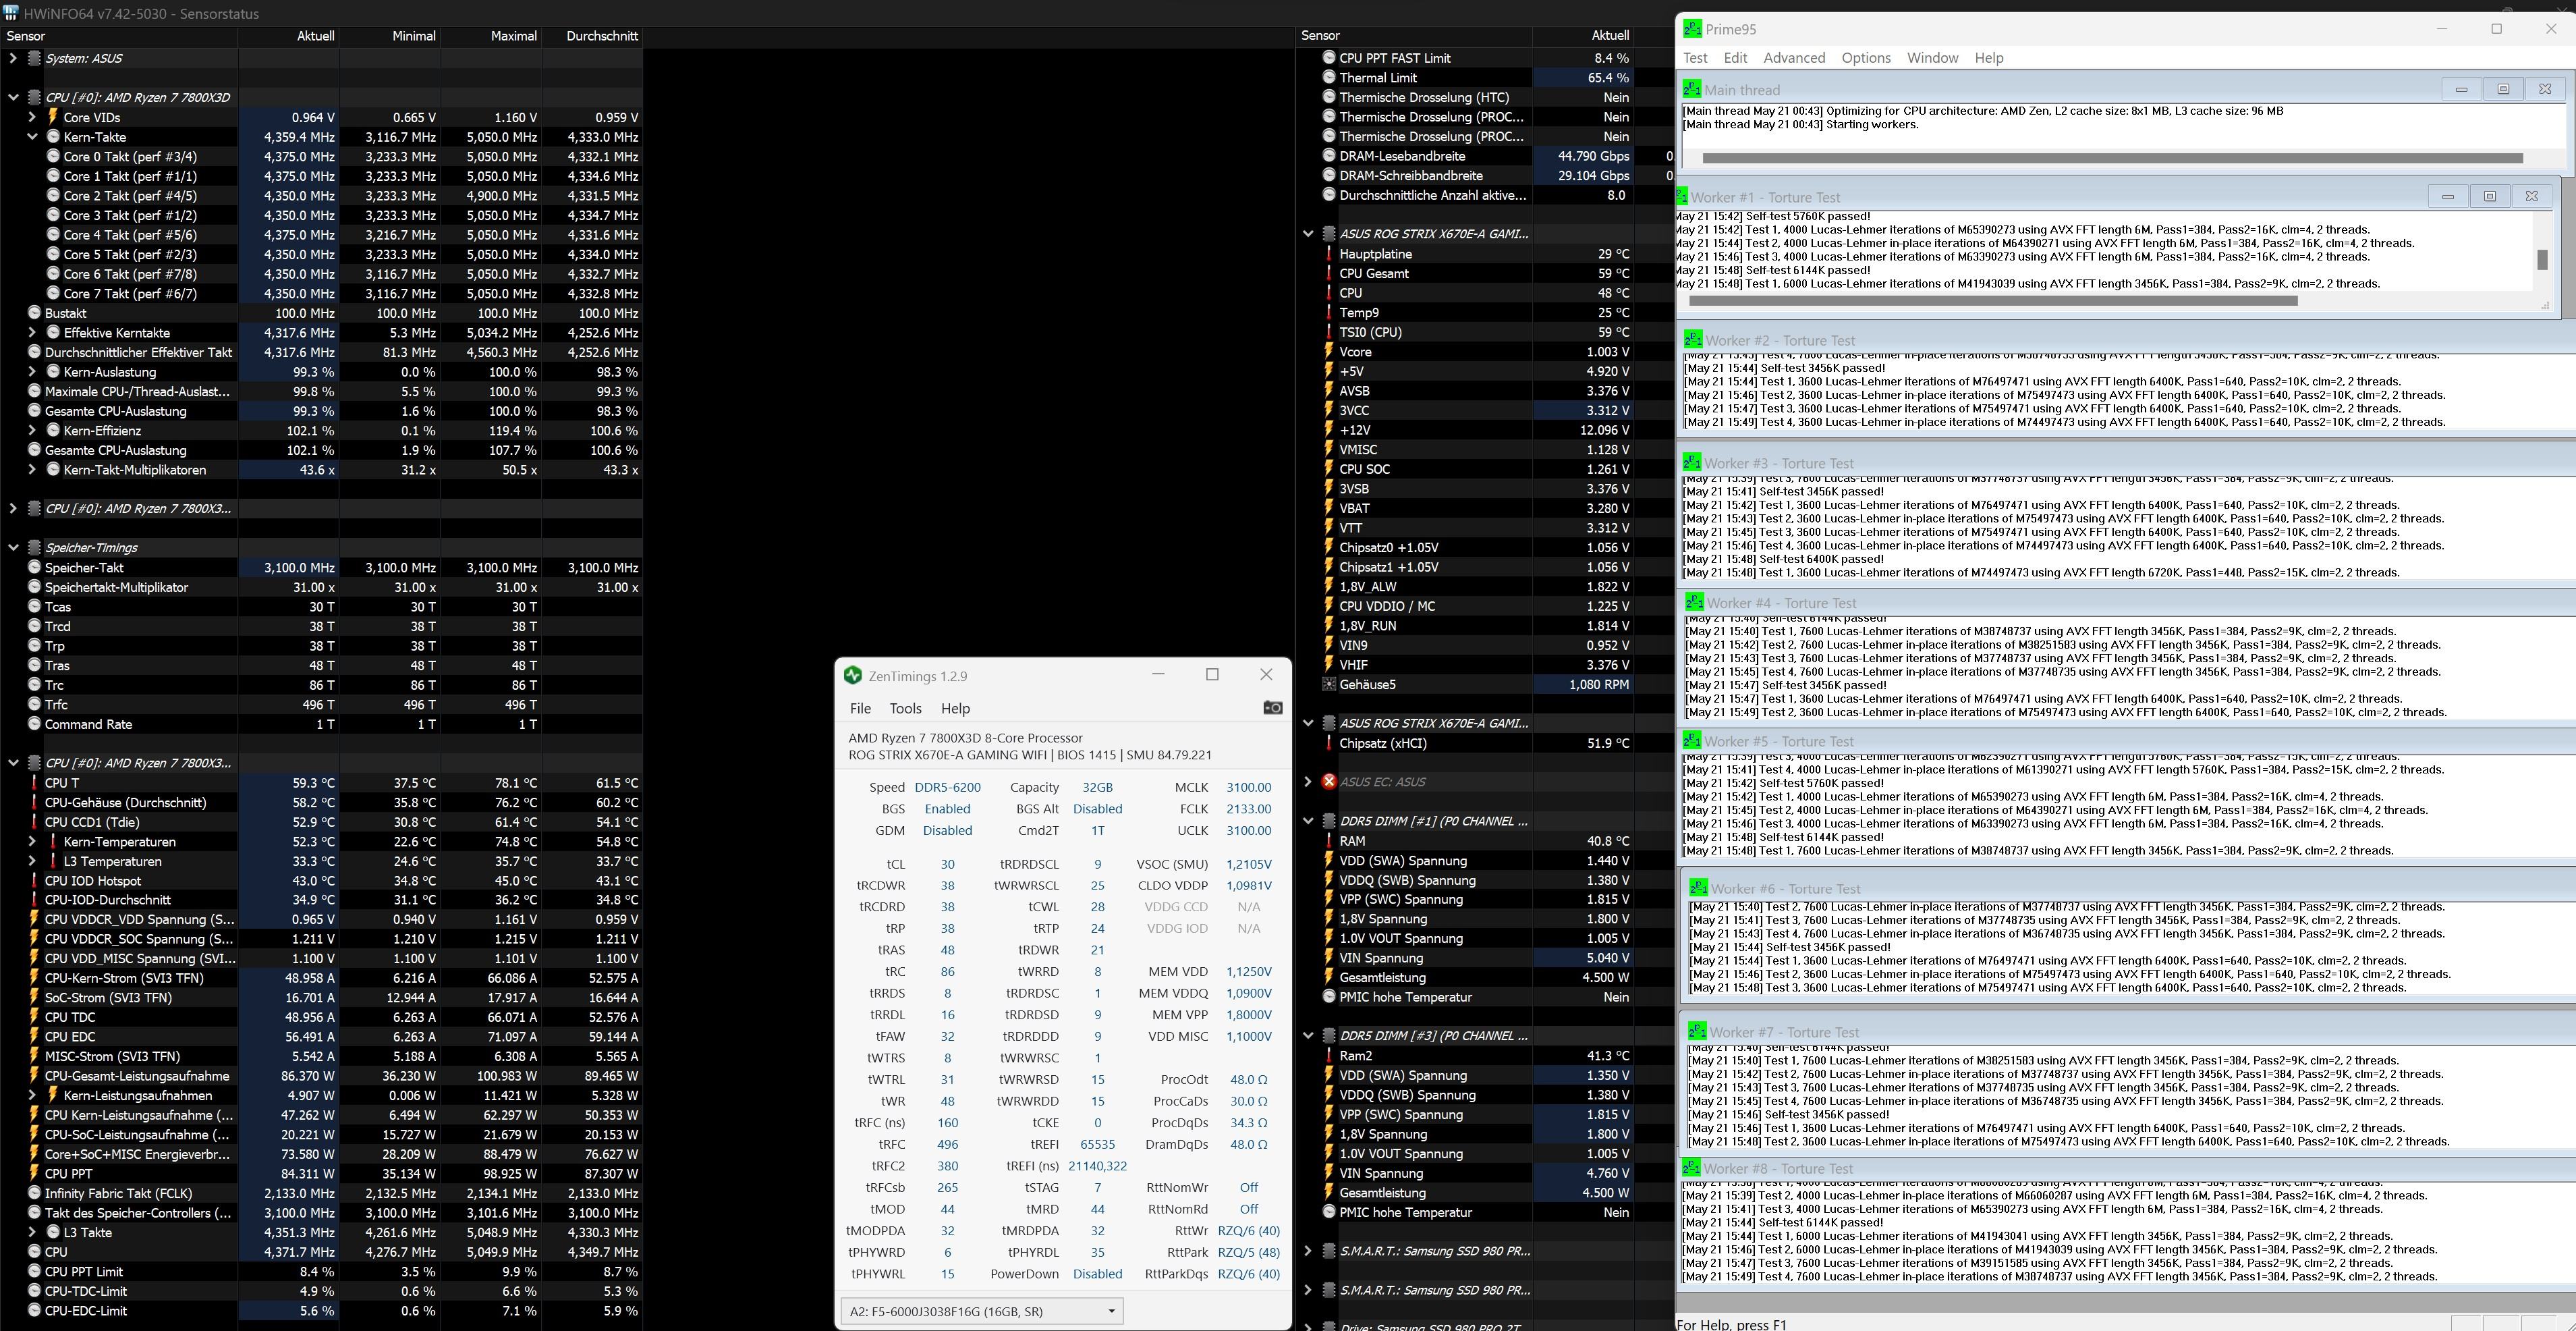Click the Worker #1 horizontal scrollbar
This screenshot has height=1331, width=2576.
tap(1992, 300)
